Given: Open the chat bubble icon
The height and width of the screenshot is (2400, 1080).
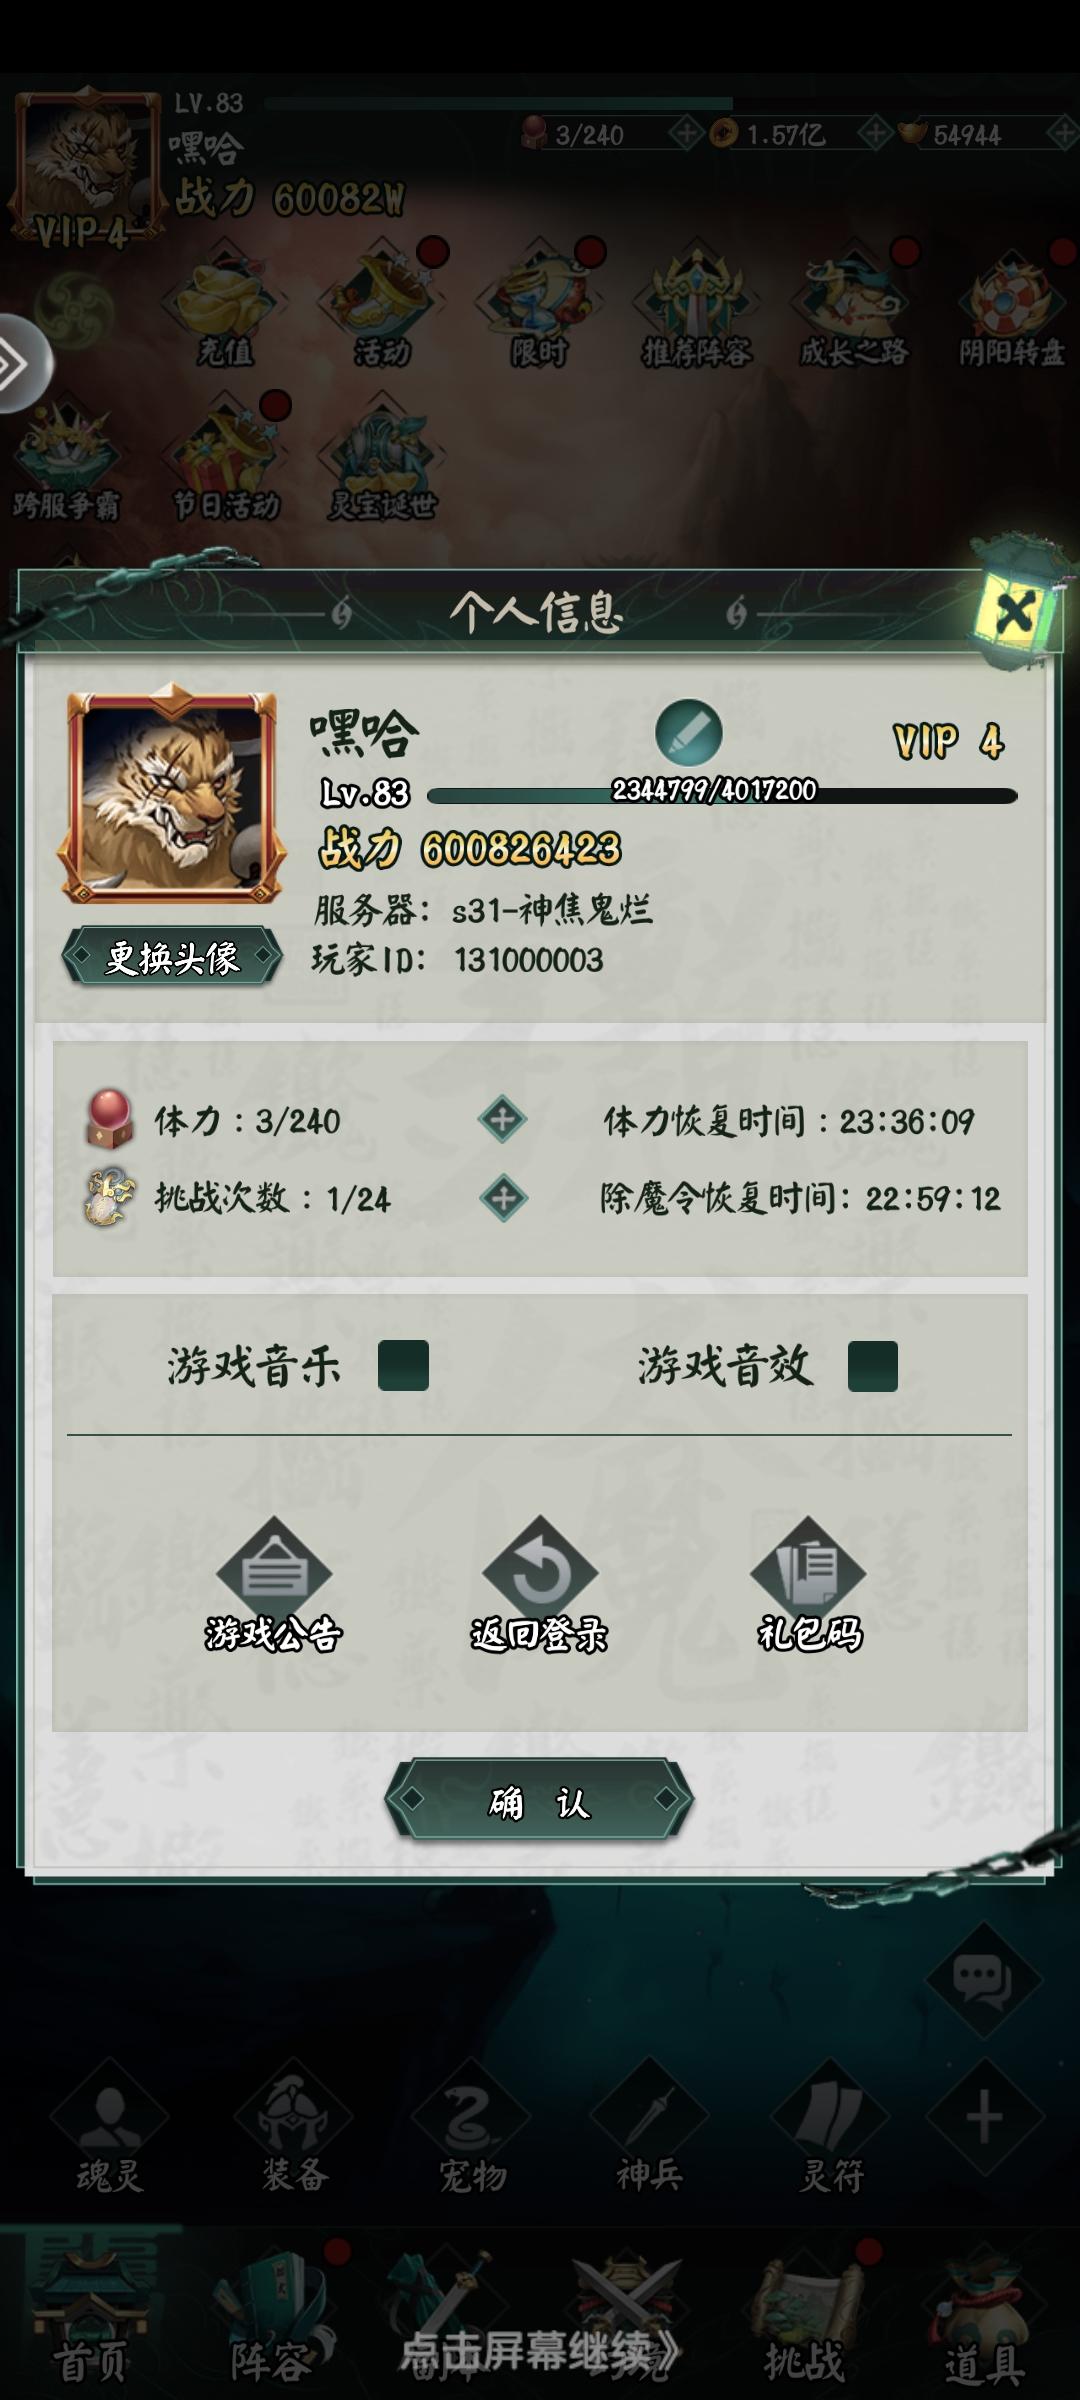Looking at the screenshot, I should [982, 1979].
